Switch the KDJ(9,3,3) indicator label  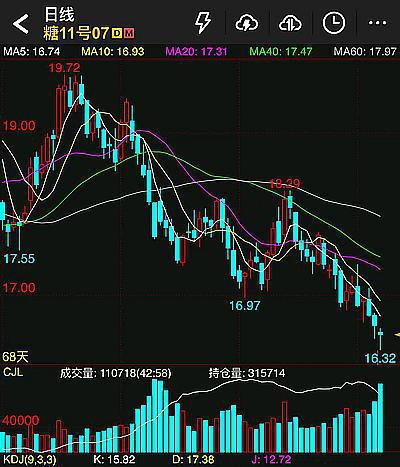[x=30, y=460]
